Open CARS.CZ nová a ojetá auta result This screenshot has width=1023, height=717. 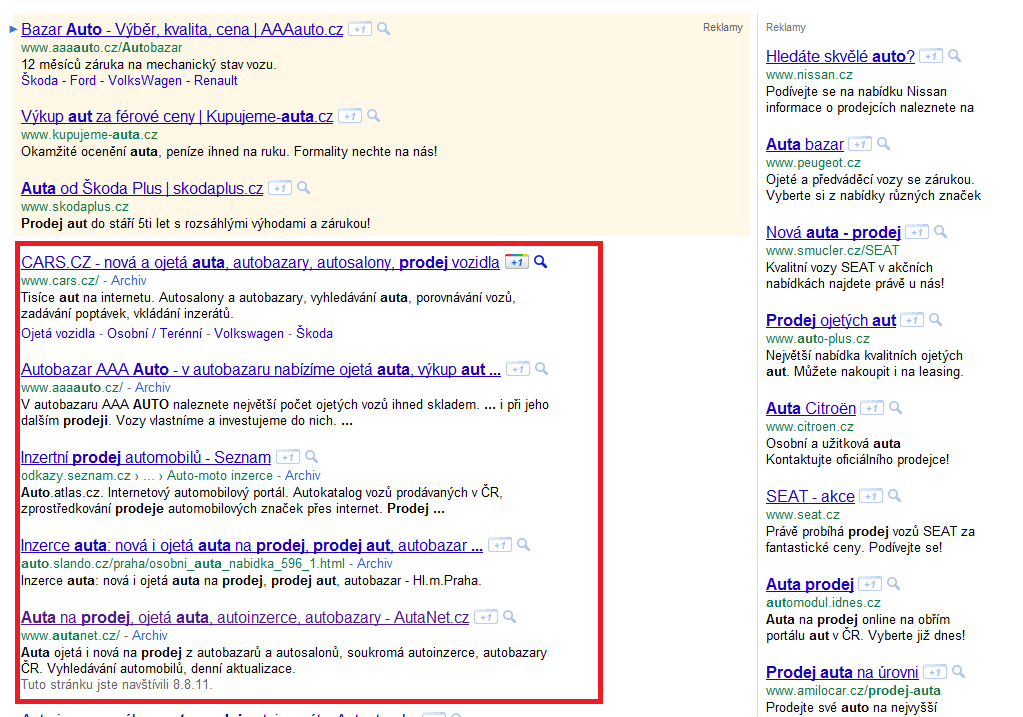tap(260, 262)
